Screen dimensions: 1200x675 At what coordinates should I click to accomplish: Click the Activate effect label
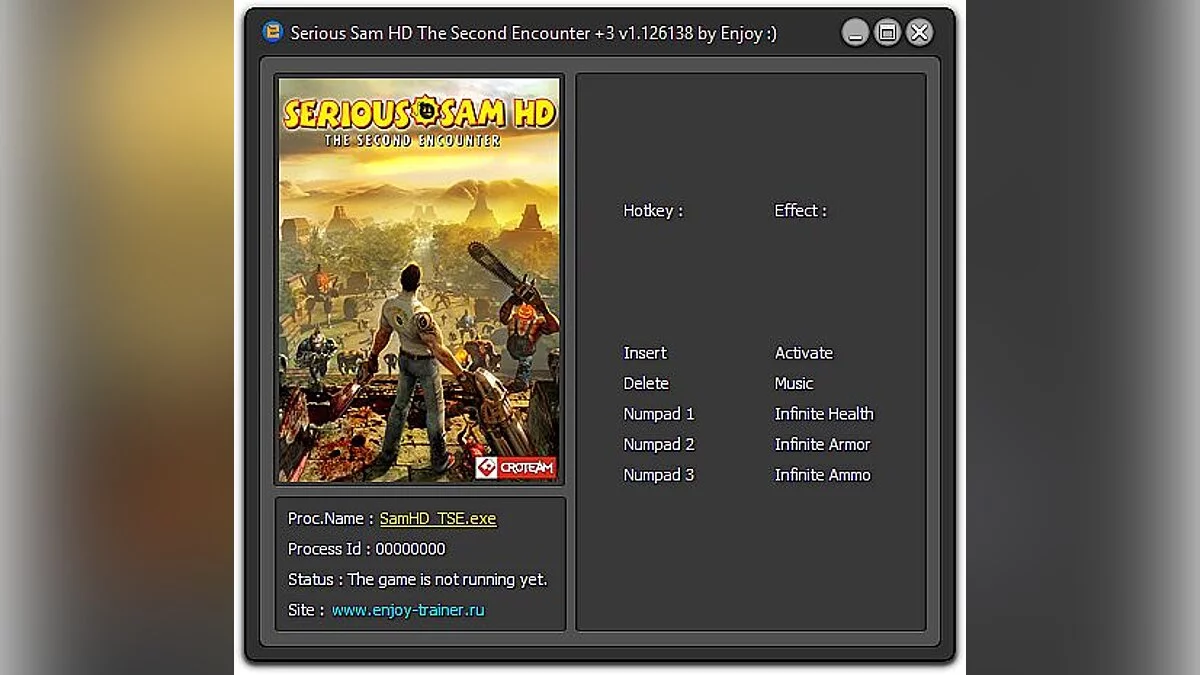(x=804, y=353)
